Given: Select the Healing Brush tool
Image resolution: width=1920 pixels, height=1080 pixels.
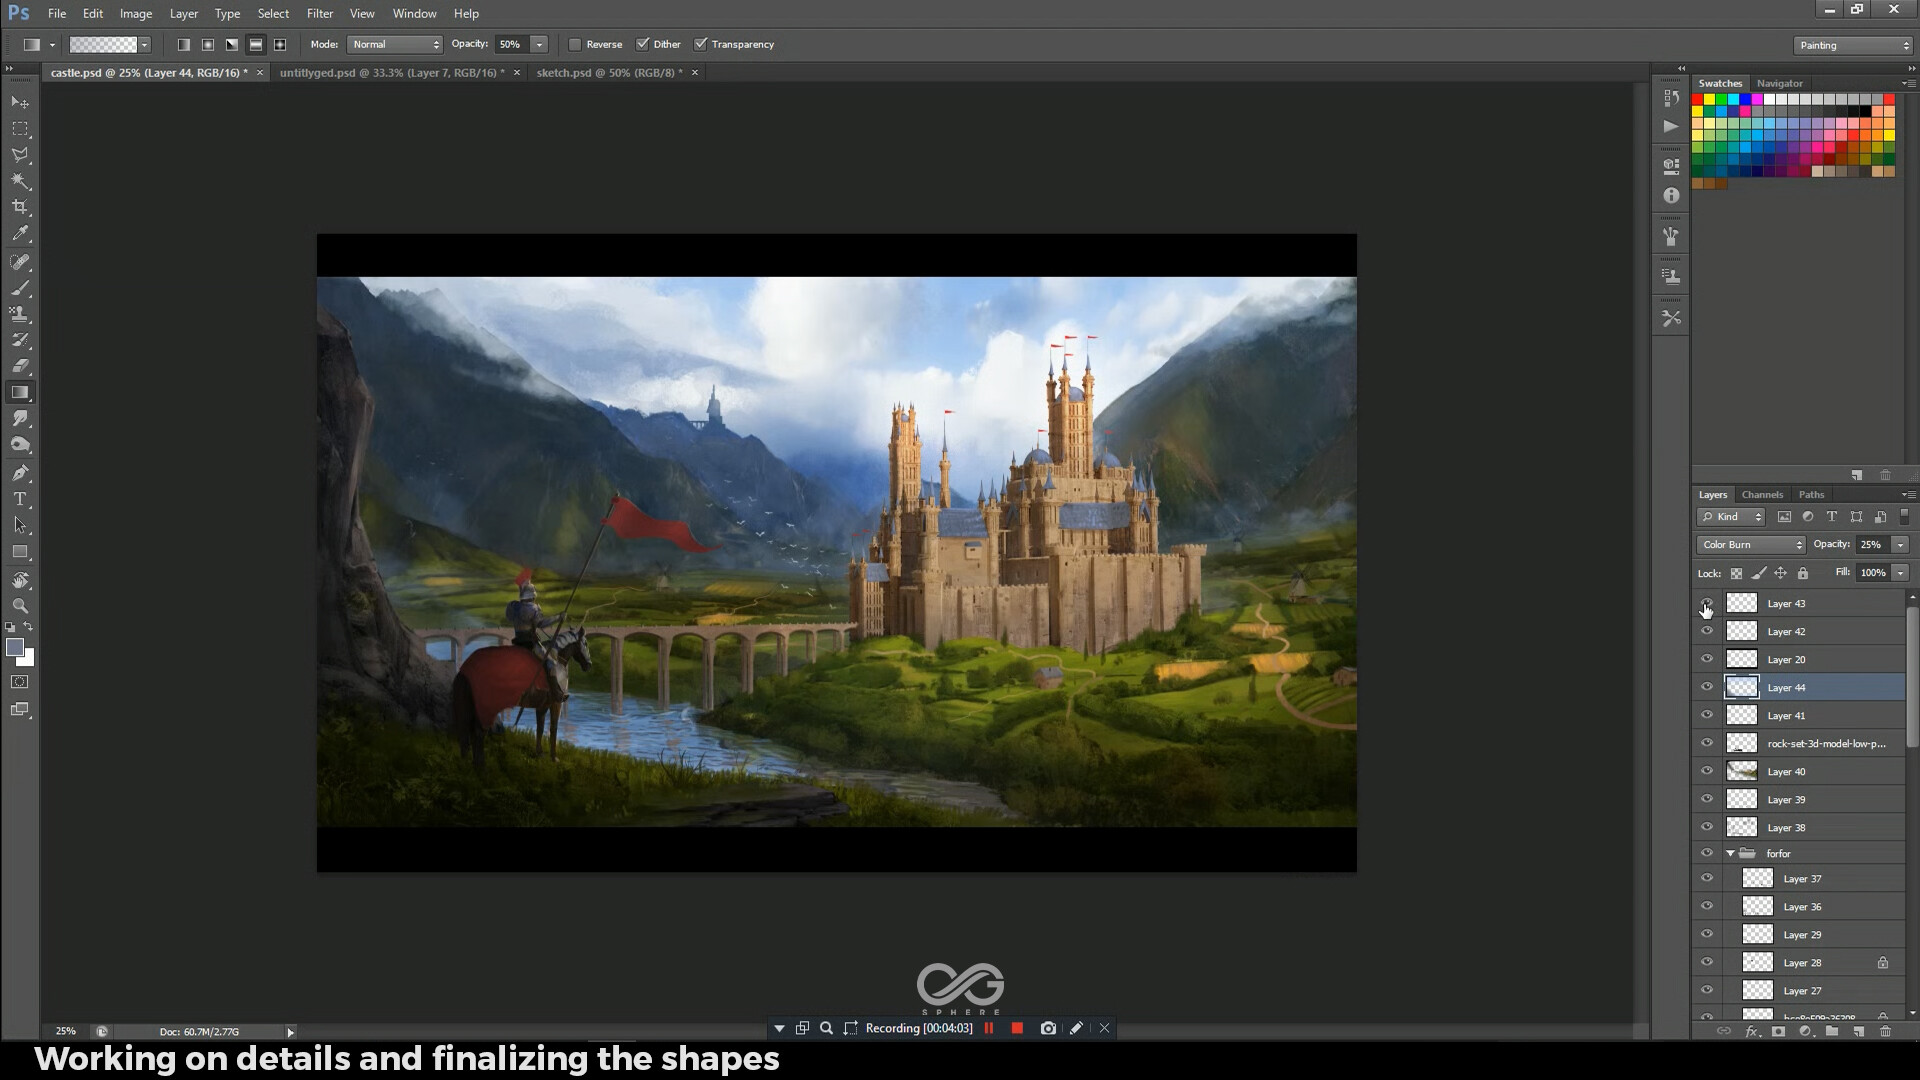Looking at the screenshot, I should click(20, 263).
